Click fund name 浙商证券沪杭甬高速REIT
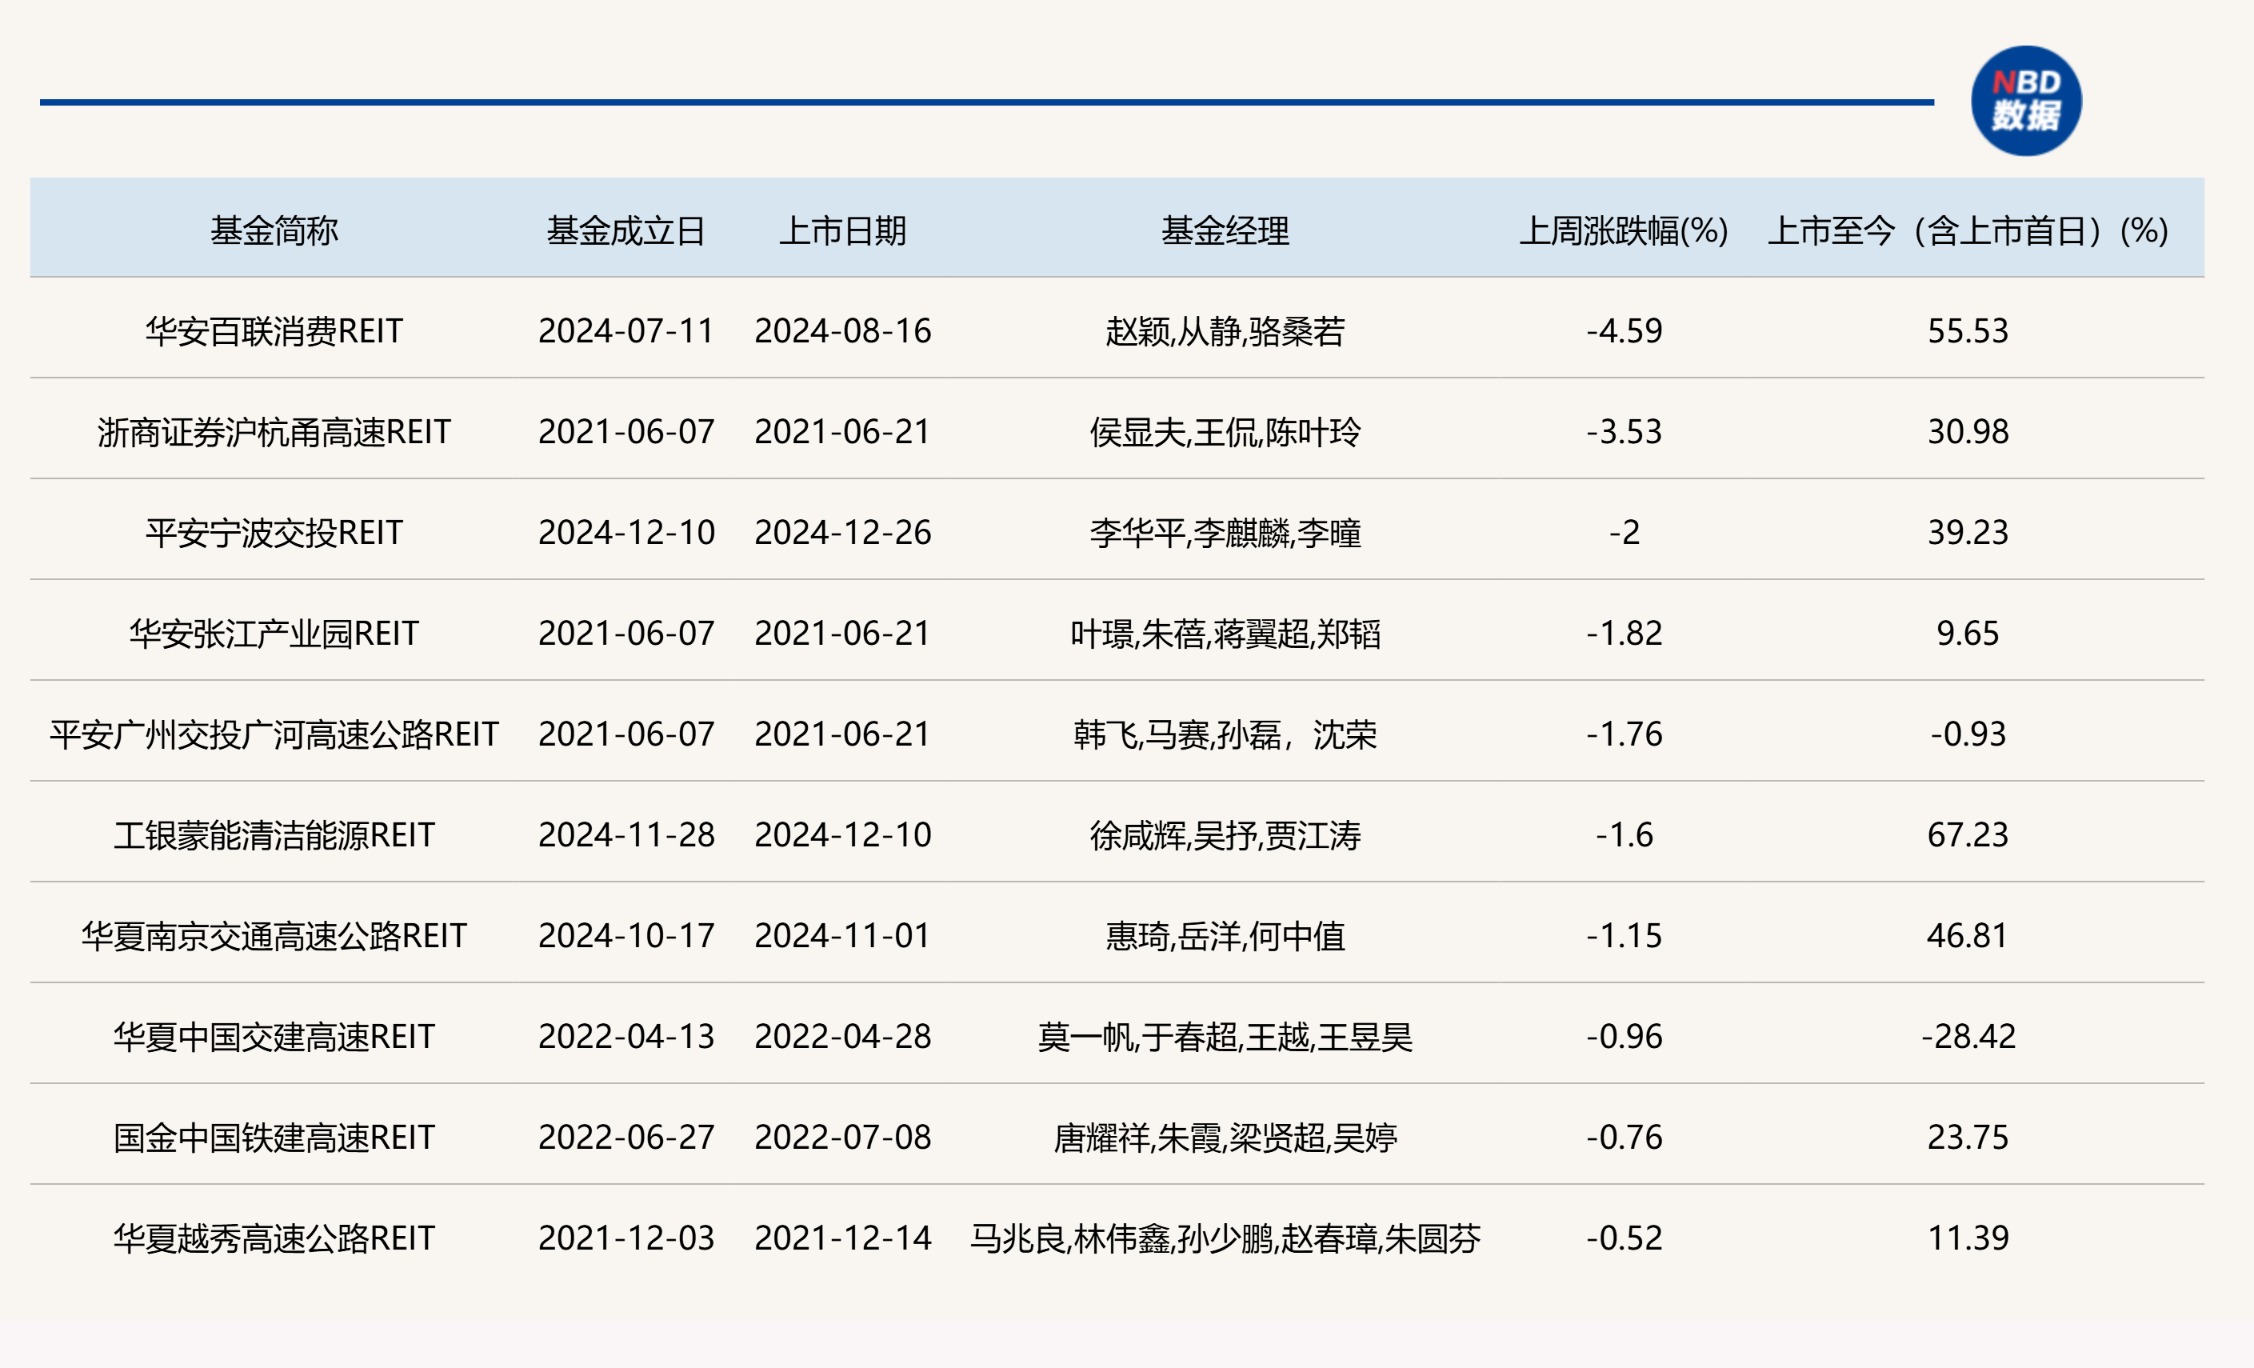The image size is (2254, 1368). pos(274,432)
